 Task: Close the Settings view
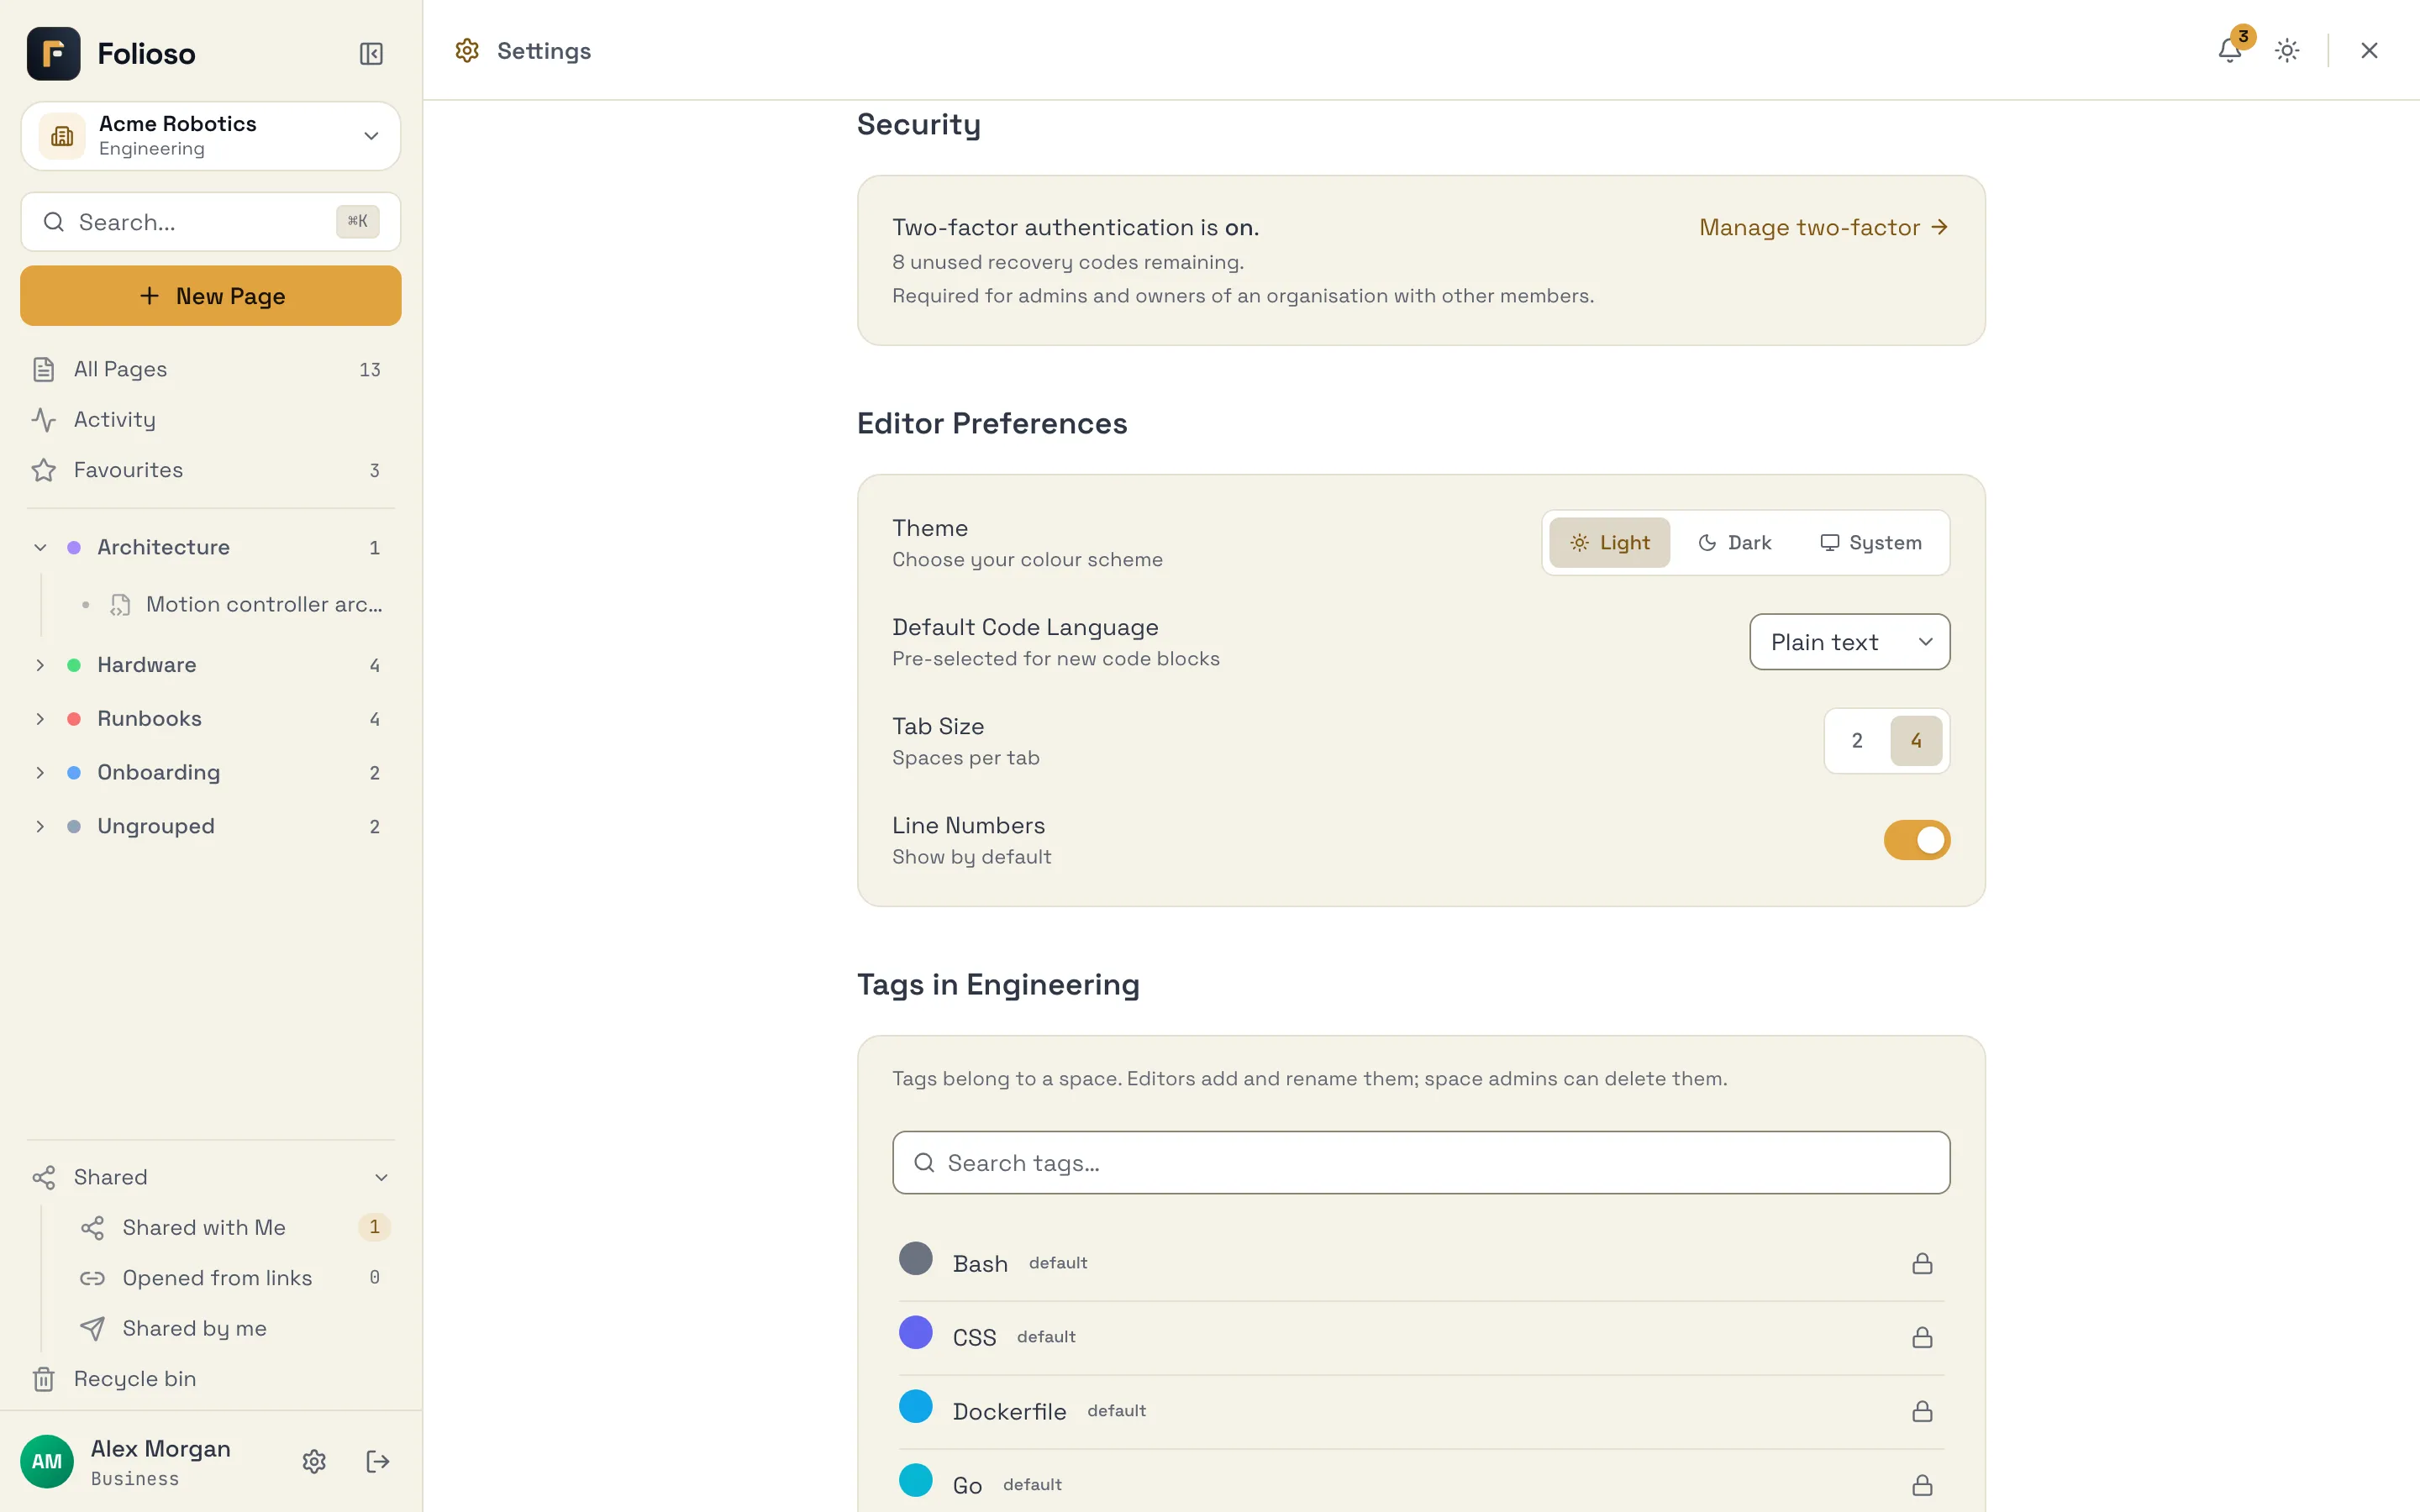(2369, 50)
